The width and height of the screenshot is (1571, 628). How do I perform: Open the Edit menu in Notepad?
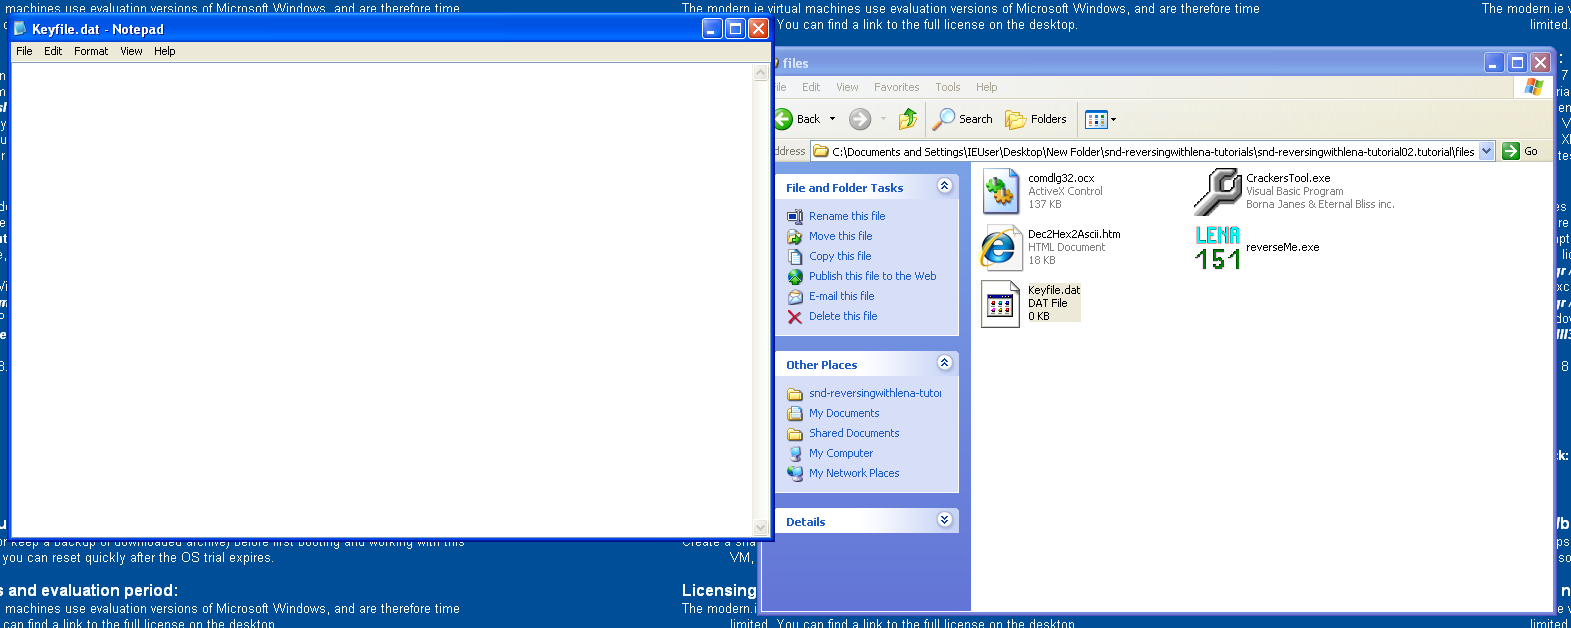[x=53, y=51]
